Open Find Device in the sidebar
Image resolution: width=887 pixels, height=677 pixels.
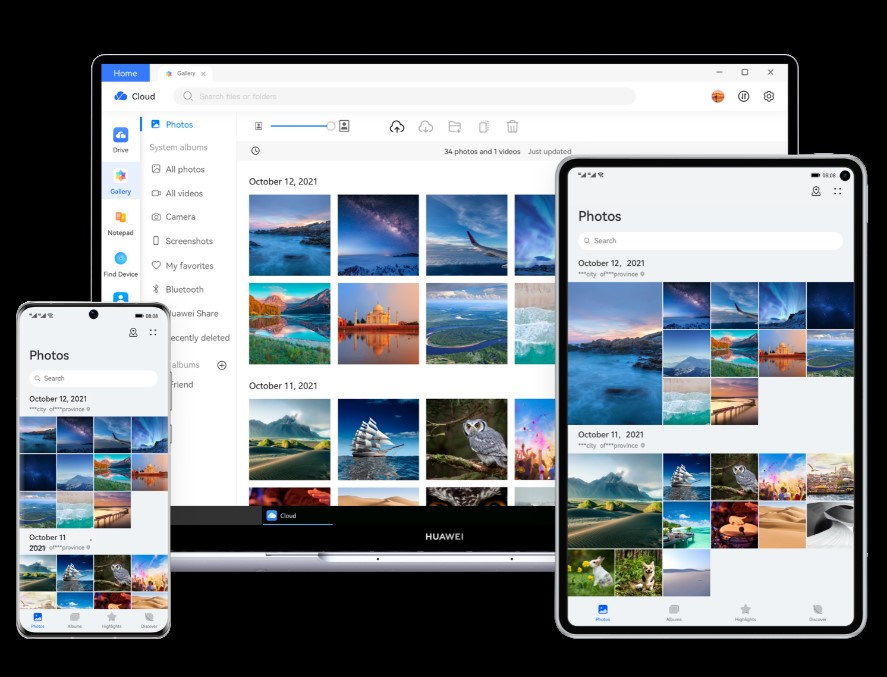120,264
